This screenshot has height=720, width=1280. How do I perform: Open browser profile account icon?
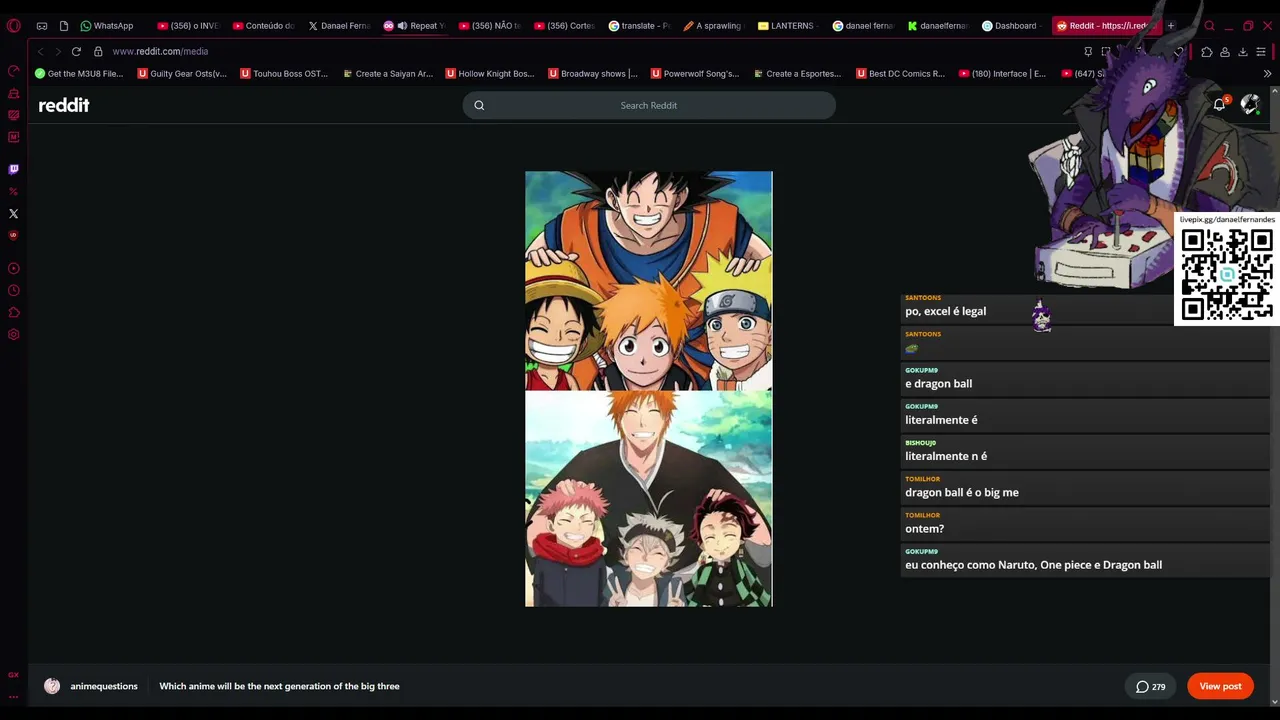click(x=1225, y=51)
